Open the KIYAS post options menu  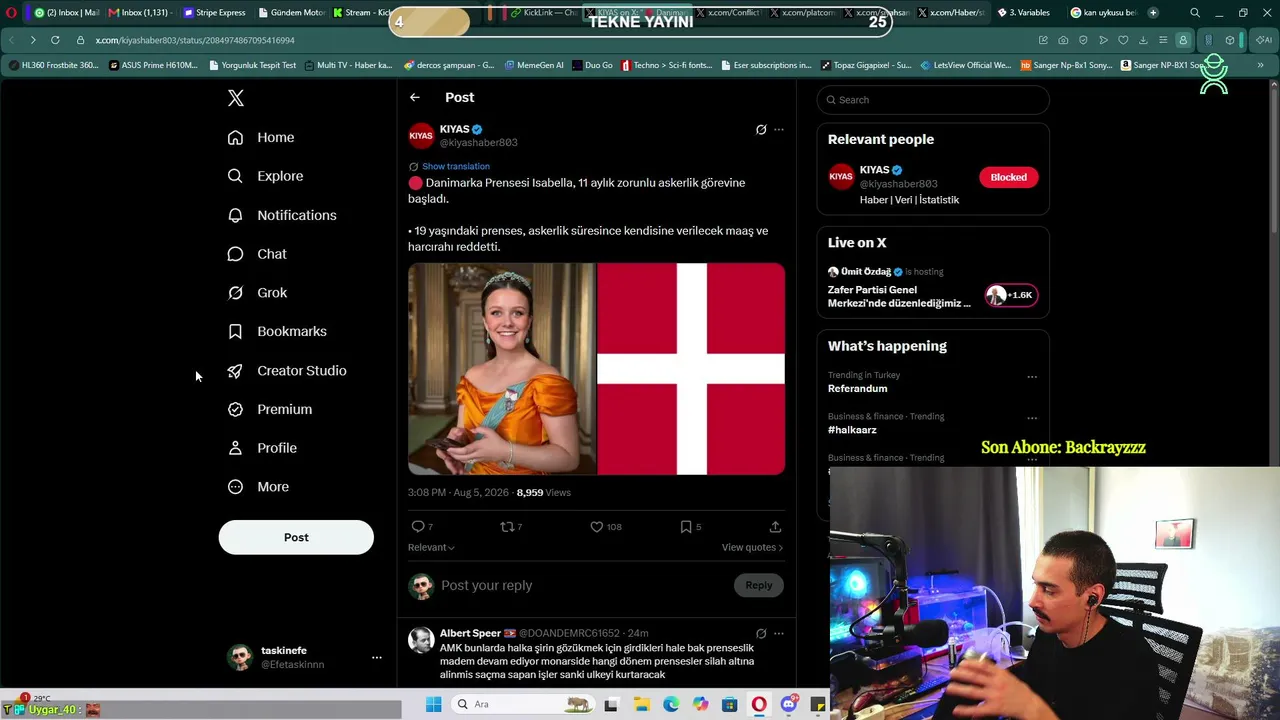779,129
